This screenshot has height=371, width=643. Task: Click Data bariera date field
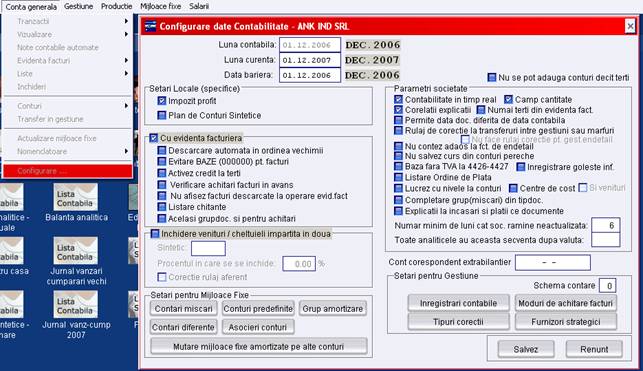(x=310, y=75)
